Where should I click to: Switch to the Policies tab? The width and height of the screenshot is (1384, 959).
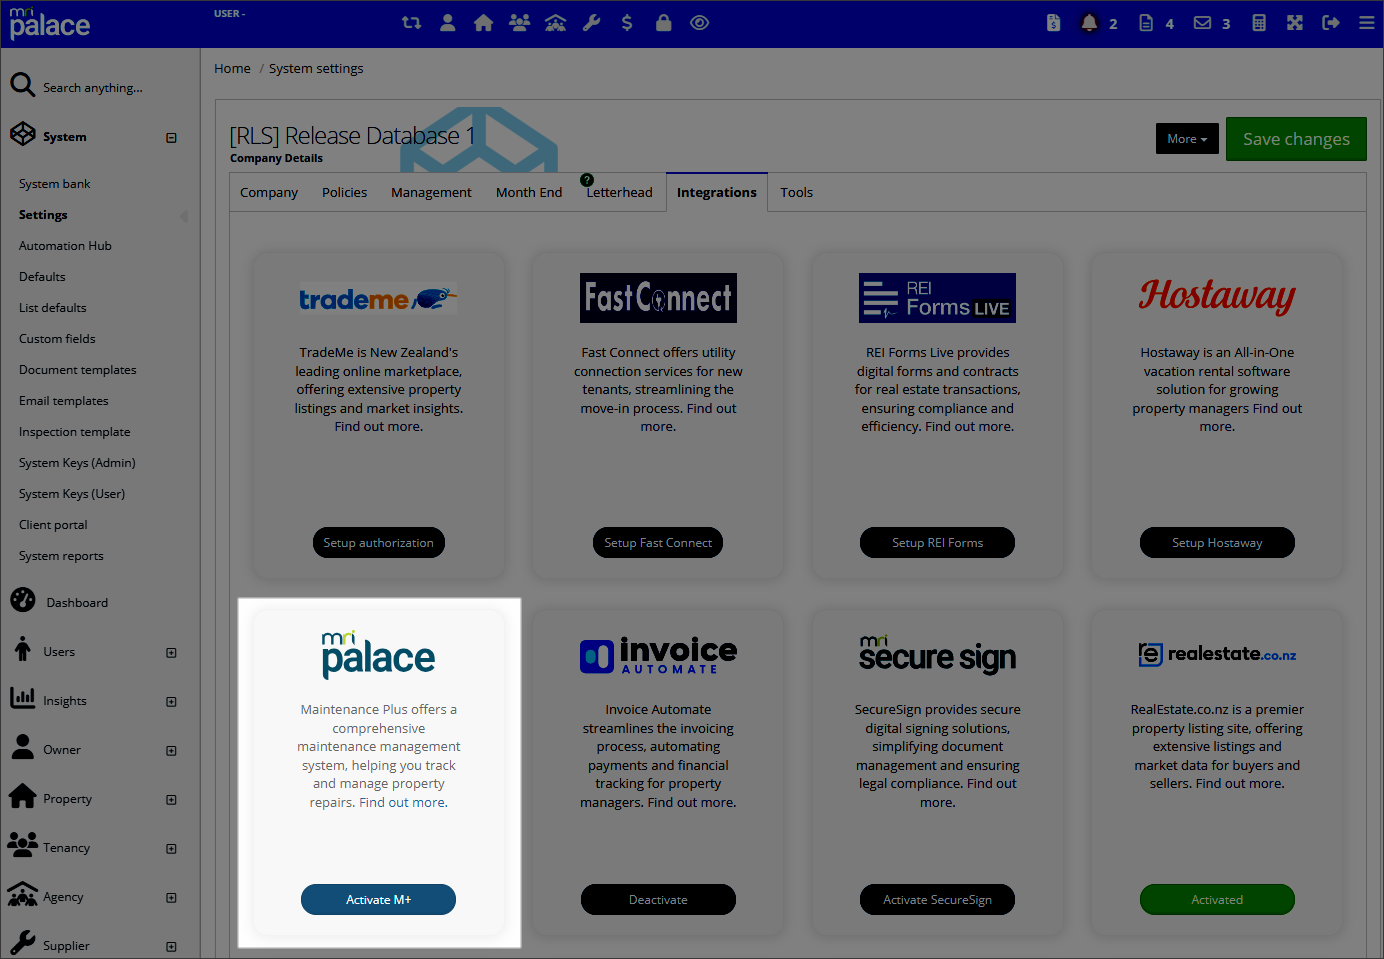344,193
